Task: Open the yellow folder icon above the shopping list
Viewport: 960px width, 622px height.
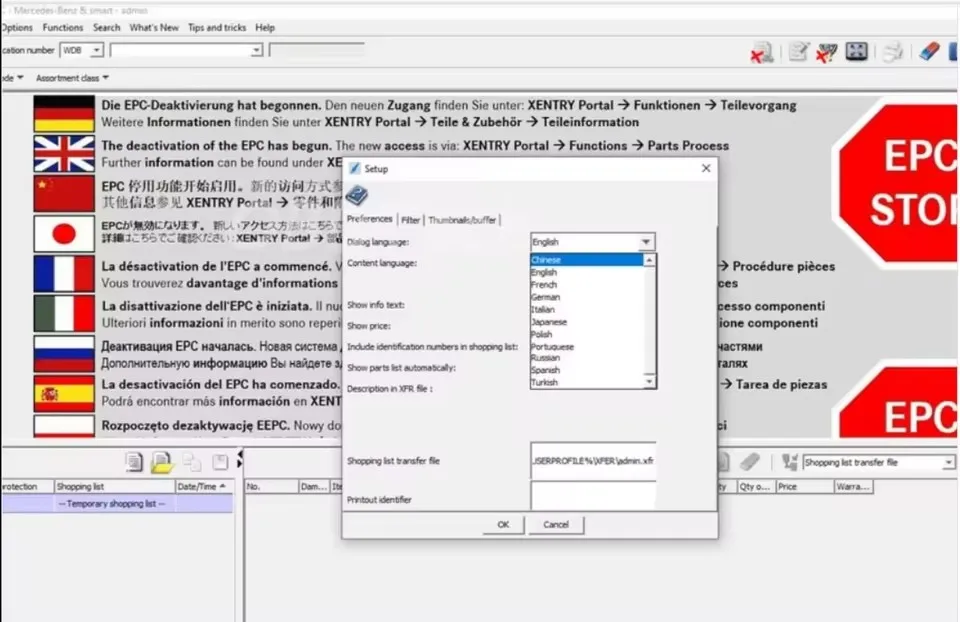Action: [162, 462]
